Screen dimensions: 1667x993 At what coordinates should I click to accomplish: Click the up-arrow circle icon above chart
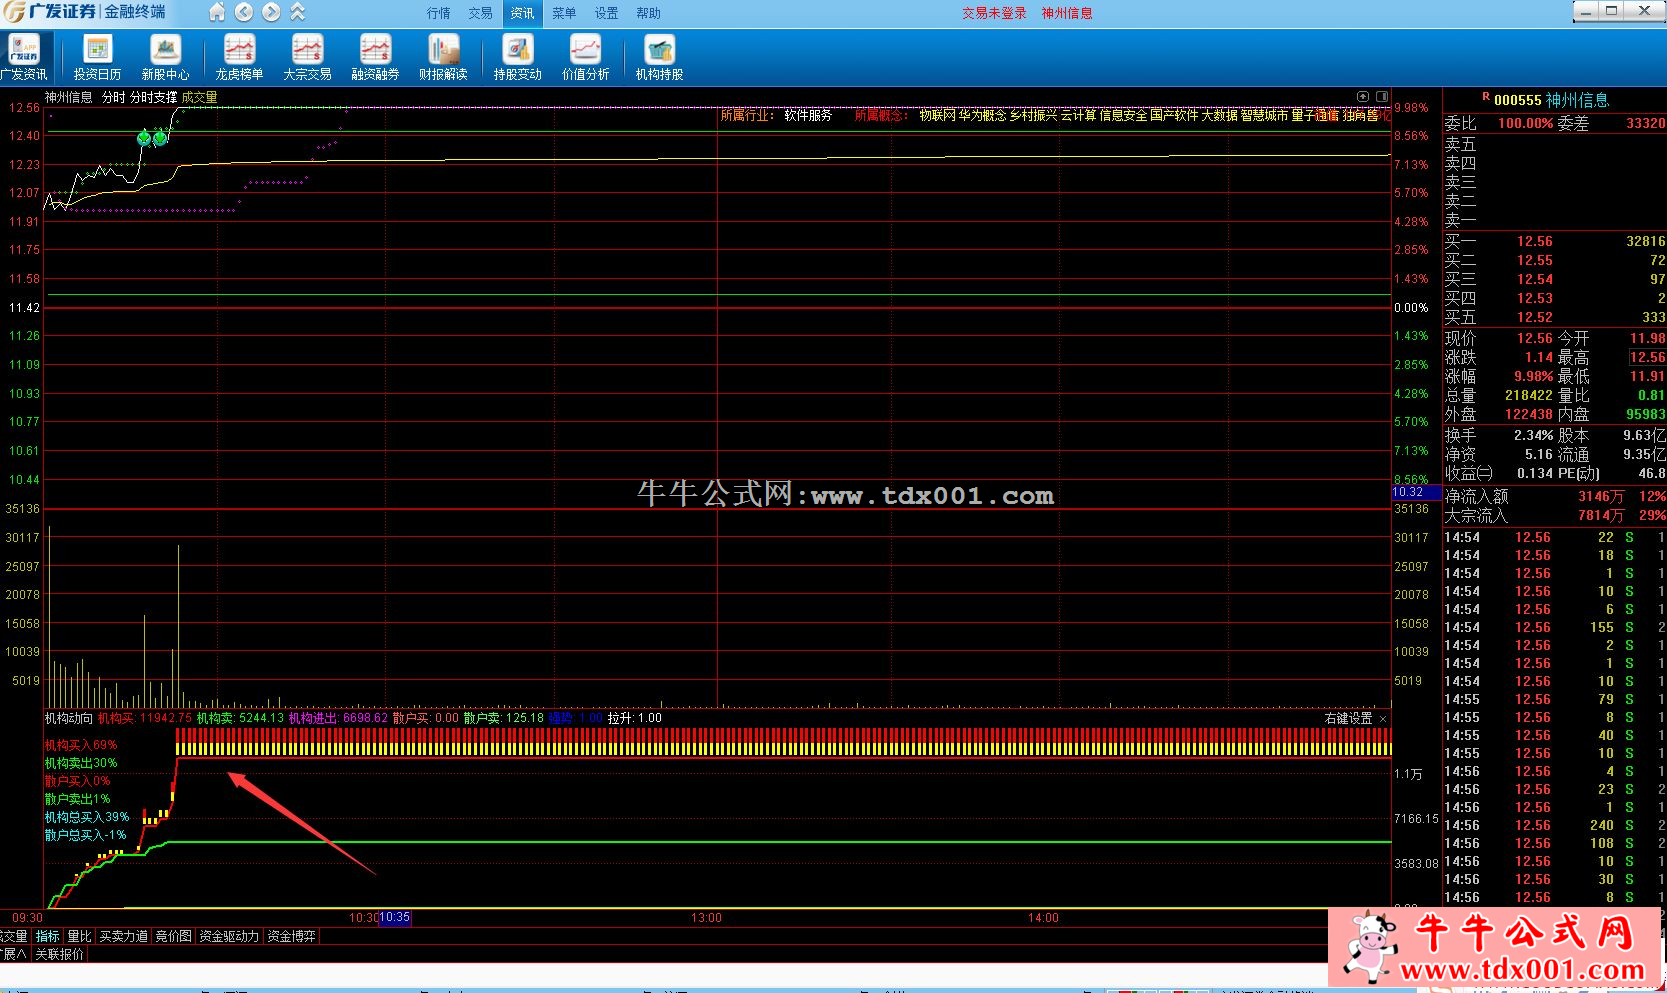click(1362, 96)
